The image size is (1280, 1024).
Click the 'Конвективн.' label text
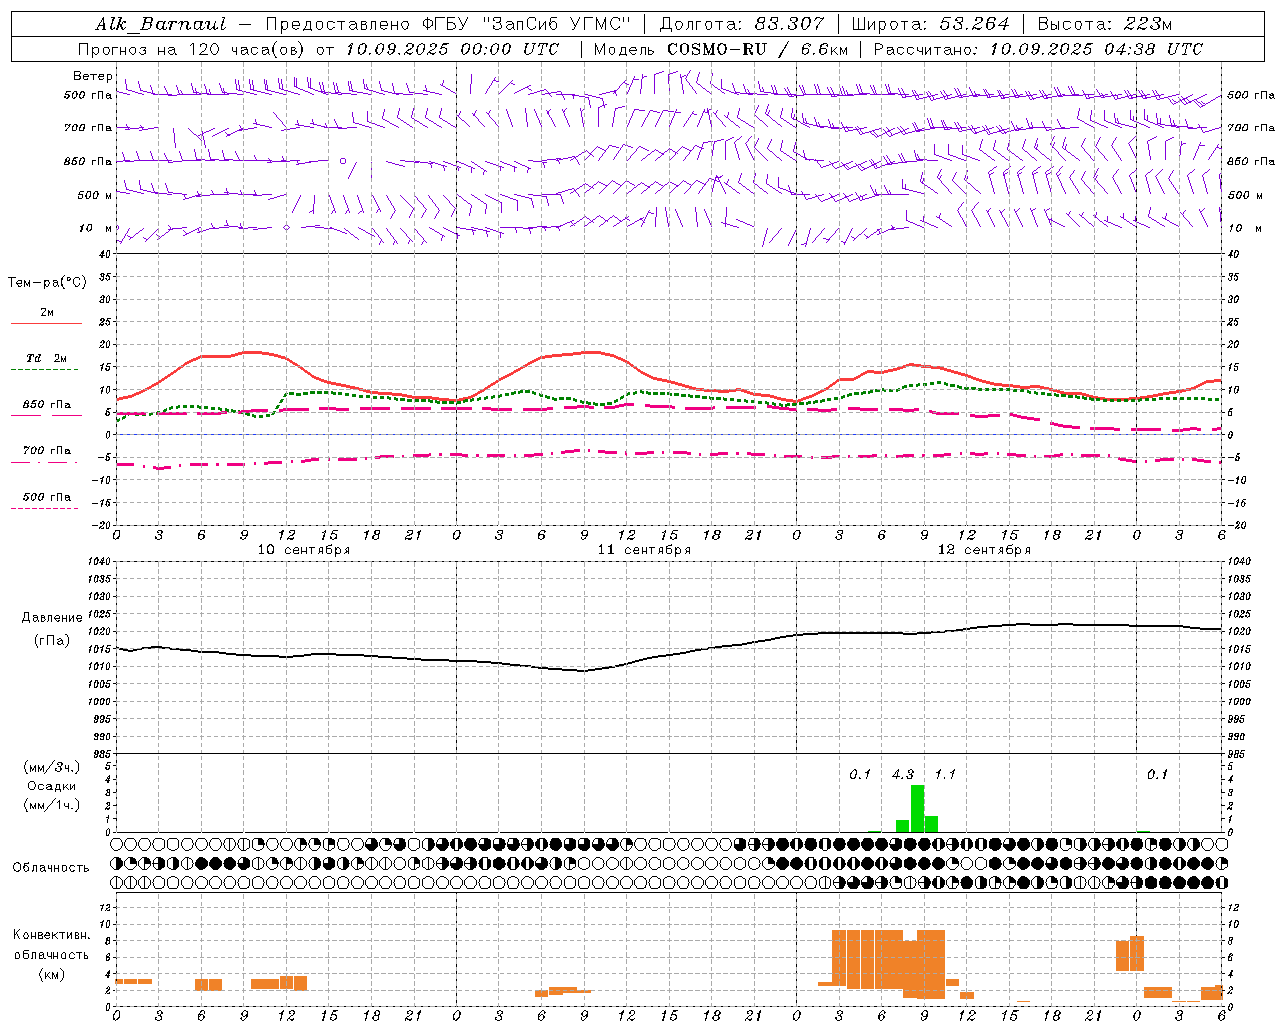52,935
